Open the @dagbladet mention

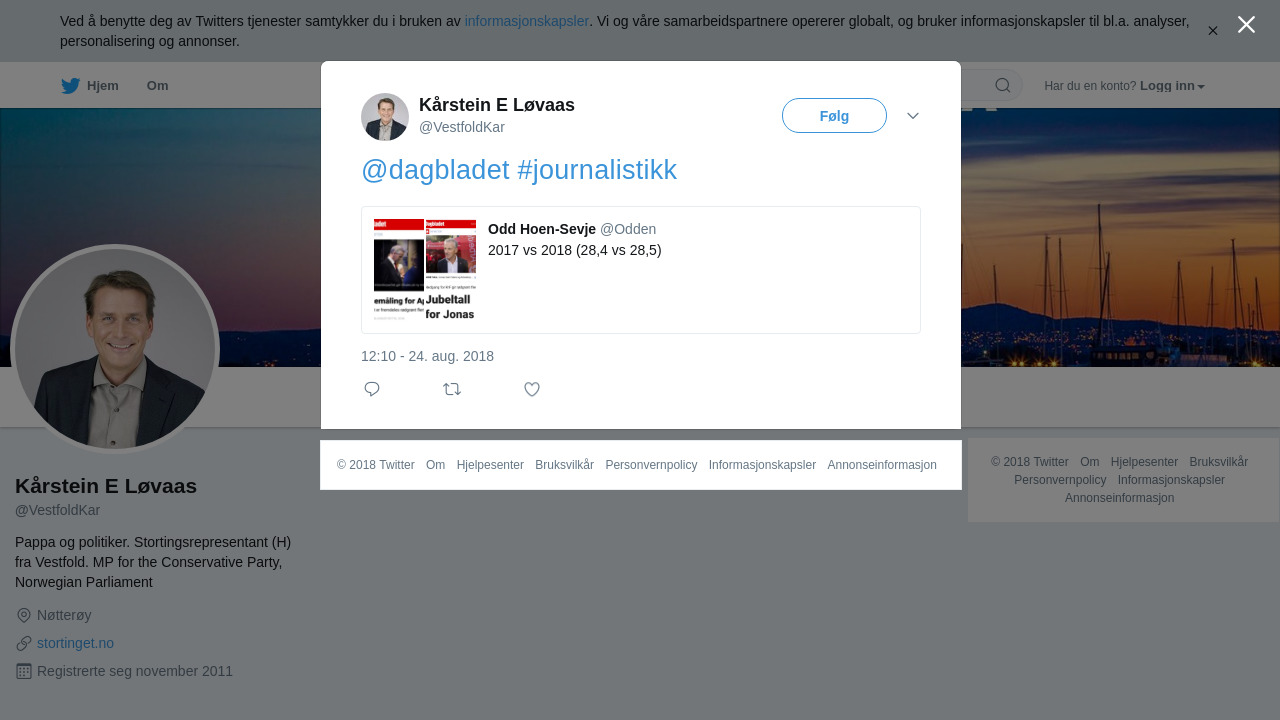coord(435,170)
